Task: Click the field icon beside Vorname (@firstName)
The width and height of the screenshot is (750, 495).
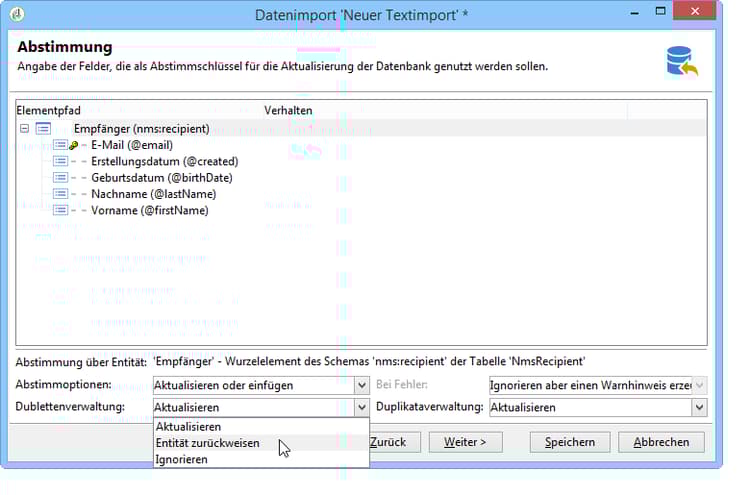Action: (60, 210)
